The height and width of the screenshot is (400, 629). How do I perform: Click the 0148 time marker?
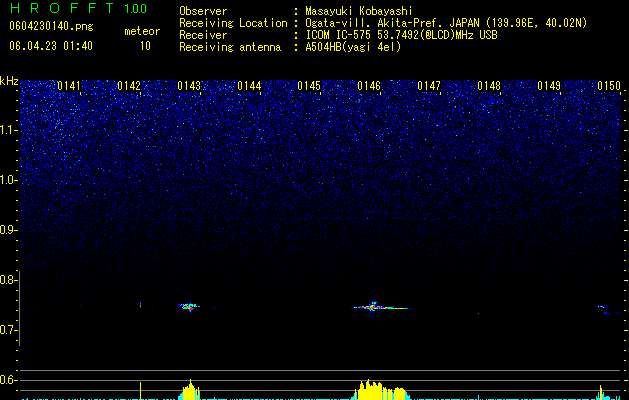pyautogui.click(x=489, y=86)
